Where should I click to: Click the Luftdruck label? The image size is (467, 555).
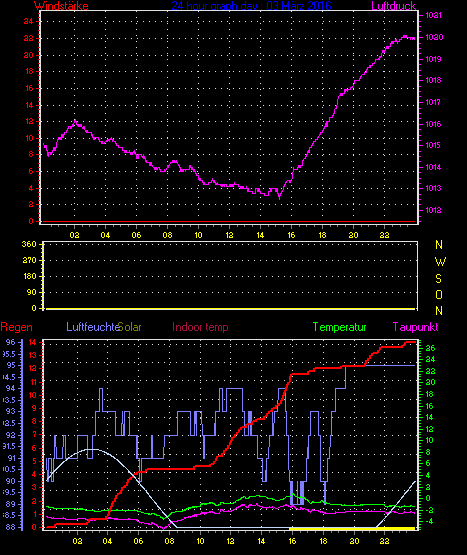pyautogui.click(x=393, y=6)
